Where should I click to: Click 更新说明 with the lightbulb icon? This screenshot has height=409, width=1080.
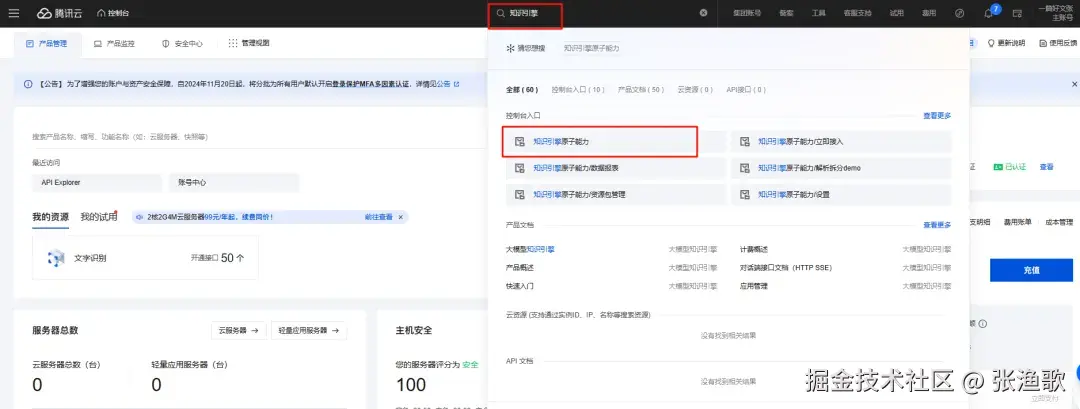[1006, 43]
